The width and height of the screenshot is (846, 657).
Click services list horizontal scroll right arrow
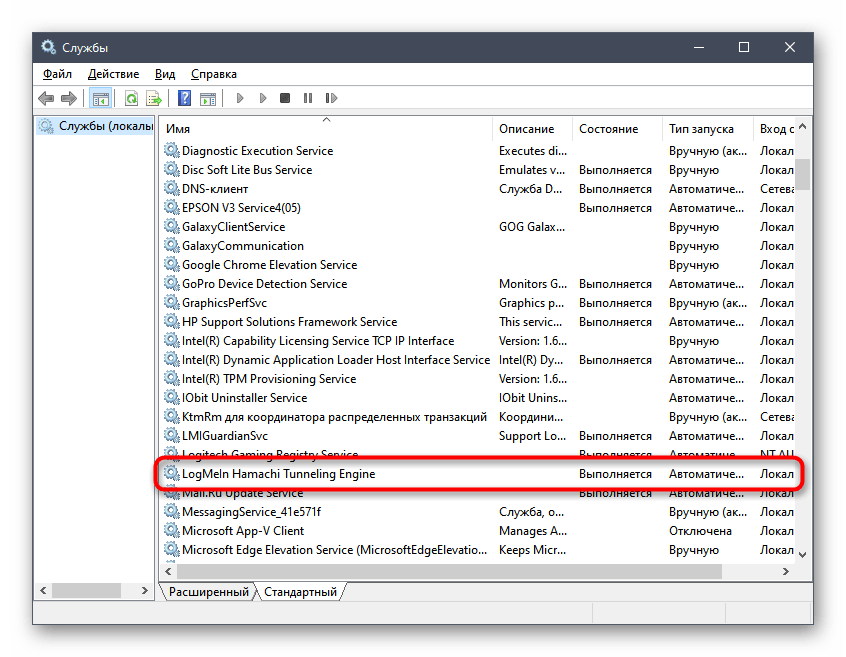(x=786, y=571)
